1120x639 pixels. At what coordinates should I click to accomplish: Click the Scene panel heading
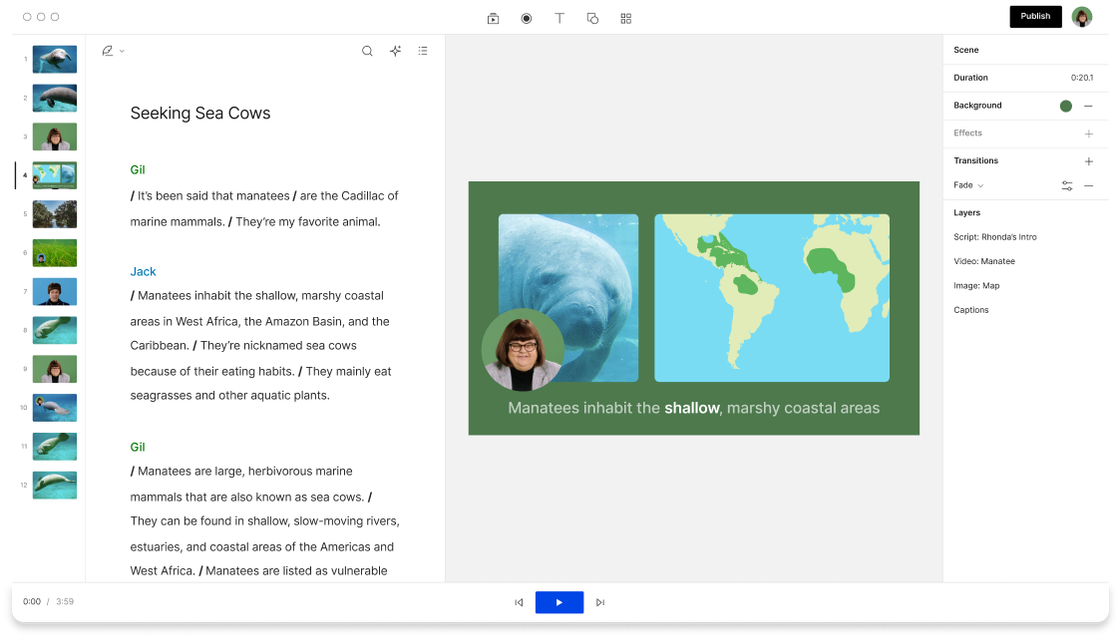[966, 50]
